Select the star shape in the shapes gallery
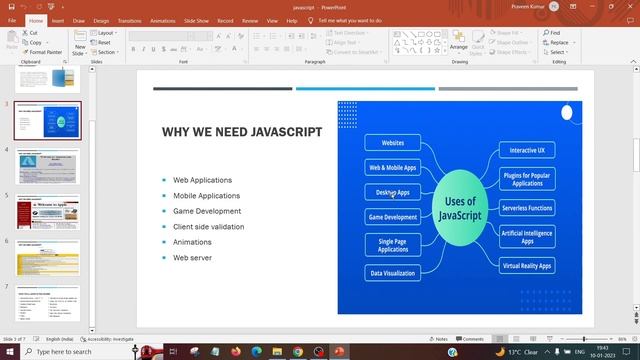Image resolution: width=640 pixels, height=360 pixels. click(x=437, y=51)
